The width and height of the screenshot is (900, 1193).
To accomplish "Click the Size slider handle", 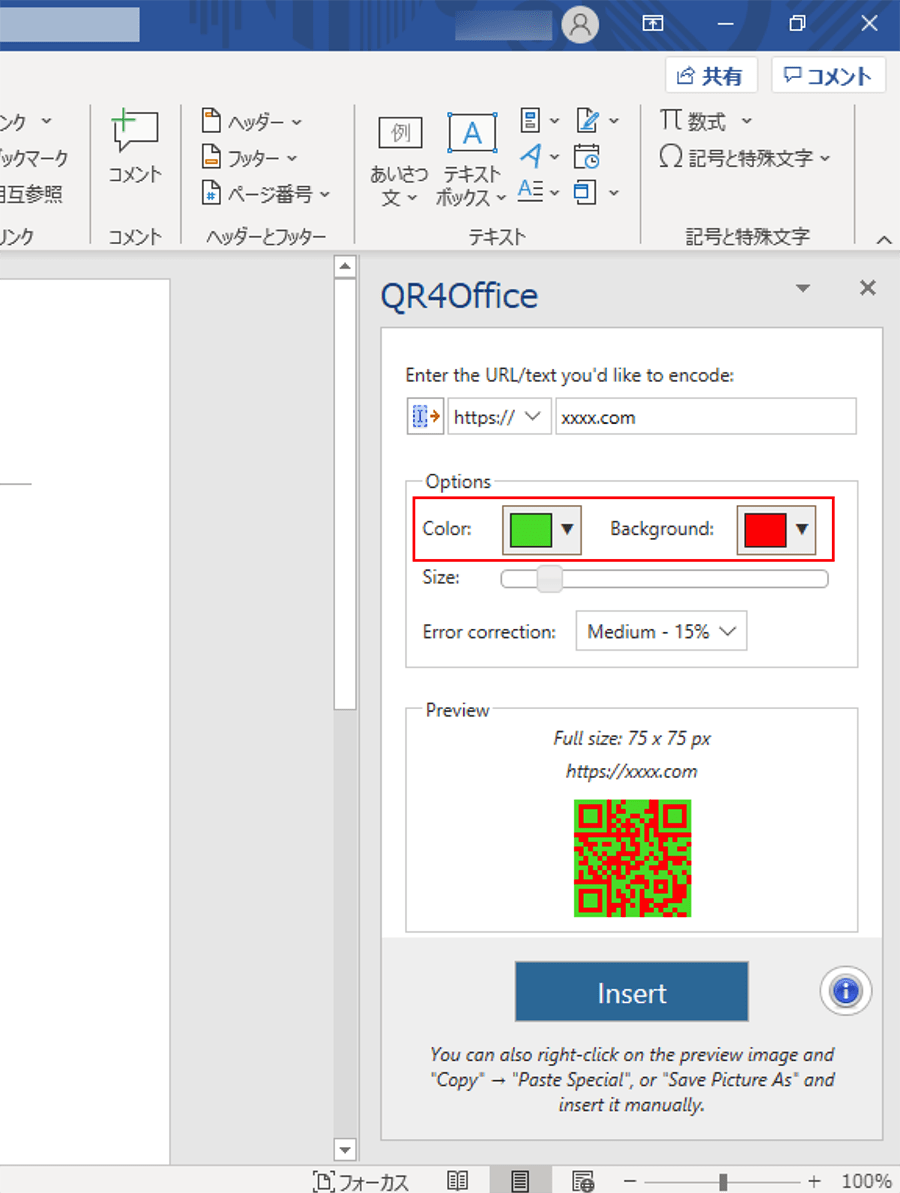I will tap(549, 579).
